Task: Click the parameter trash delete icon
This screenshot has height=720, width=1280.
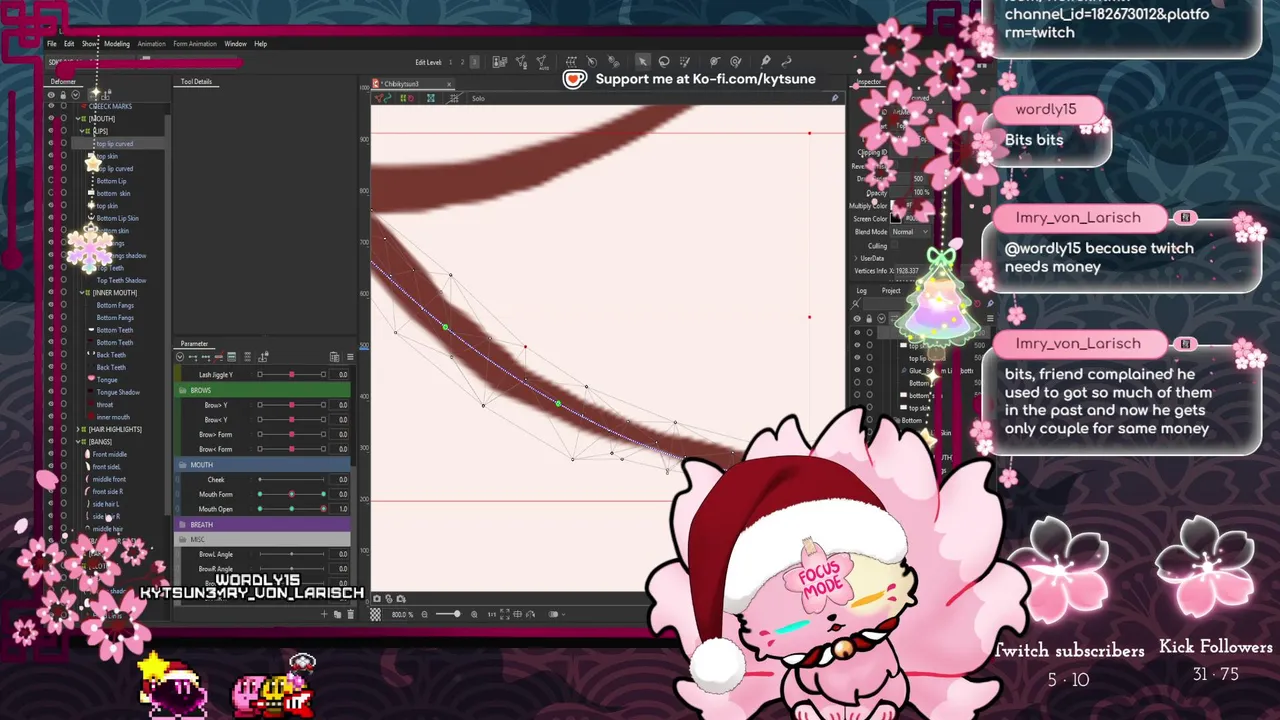Action: (350, 614)
